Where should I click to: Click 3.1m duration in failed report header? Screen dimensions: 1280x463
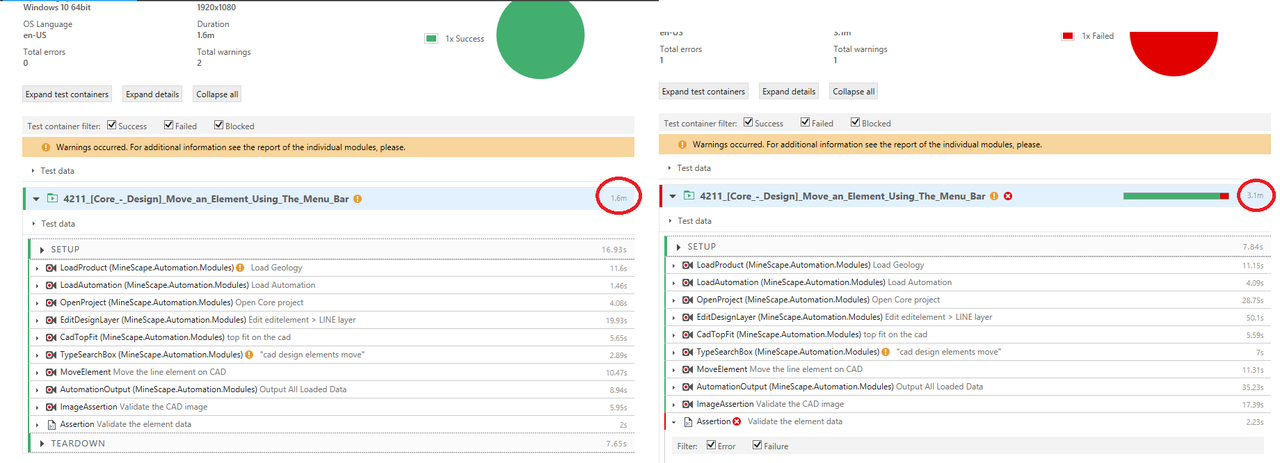click(x=1256, y=196)
